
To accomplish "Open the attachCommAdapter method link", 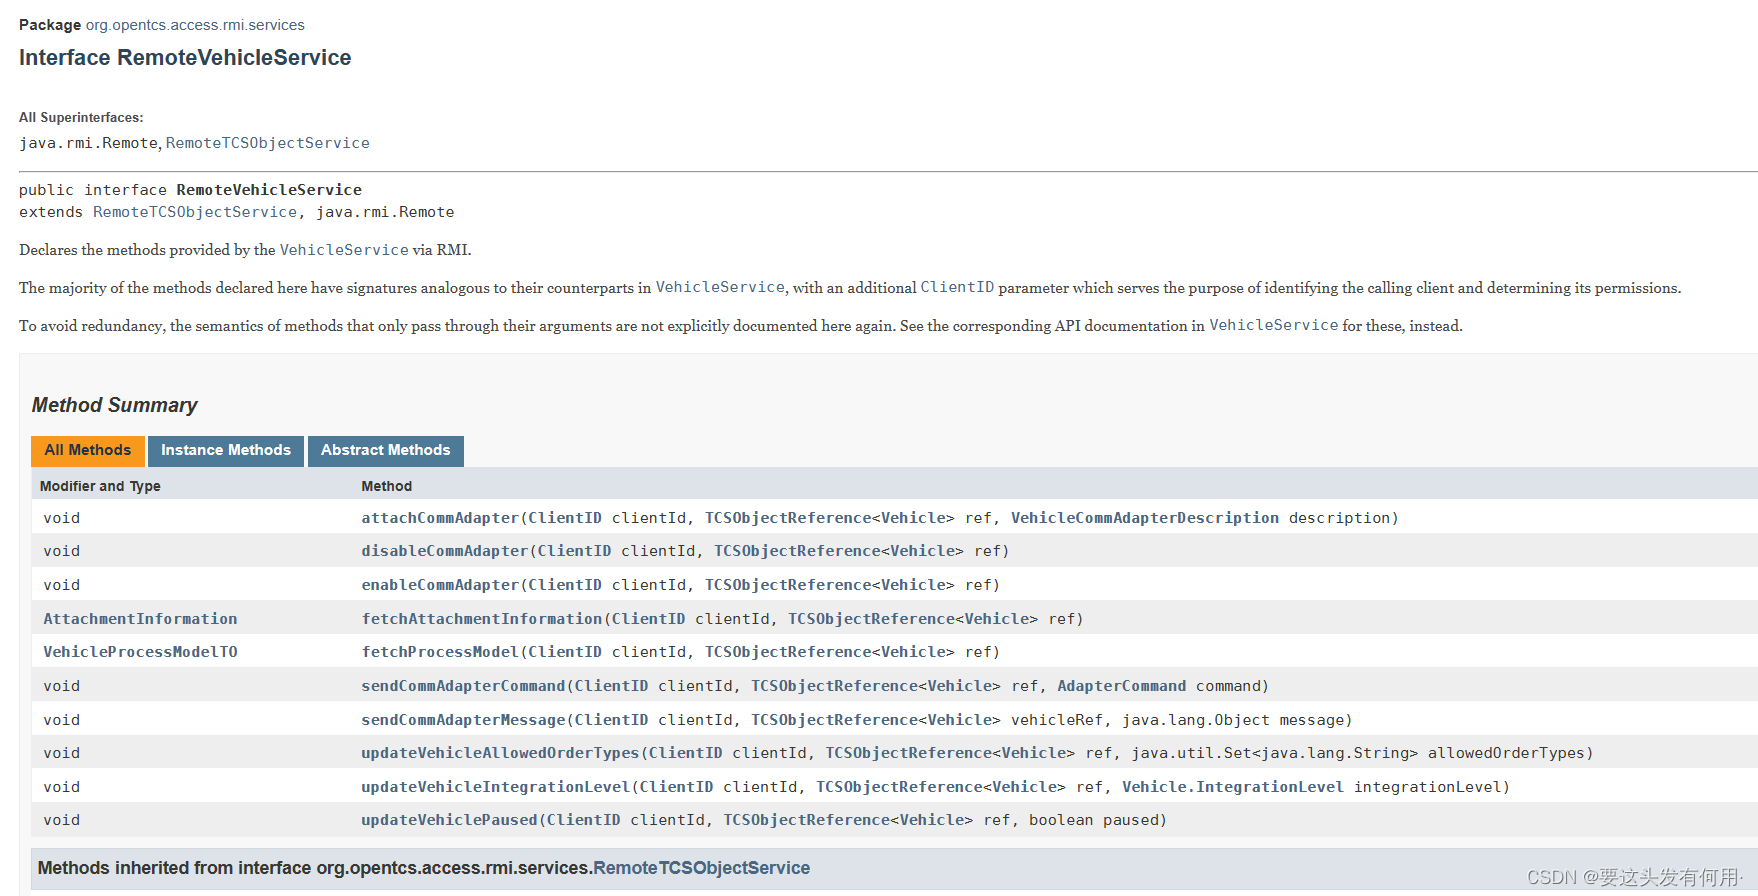I will (440, 518).
